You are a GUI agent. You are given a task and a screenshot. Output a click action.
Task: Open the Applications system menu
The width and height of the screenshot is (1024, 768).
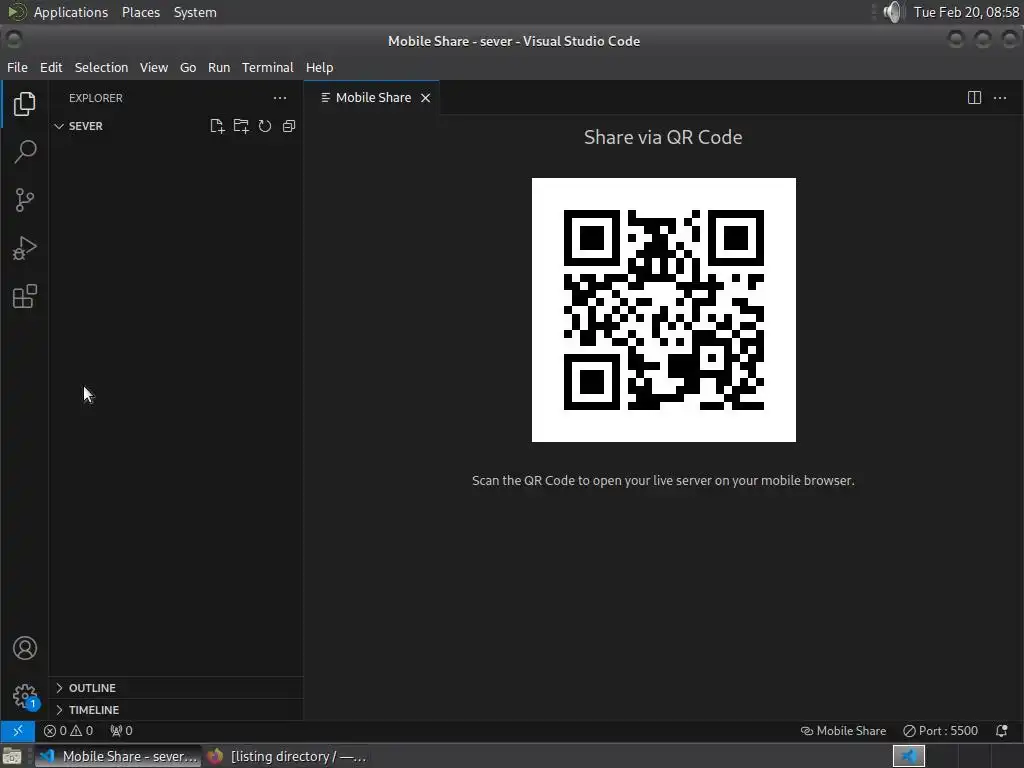(x=71, y=12)
